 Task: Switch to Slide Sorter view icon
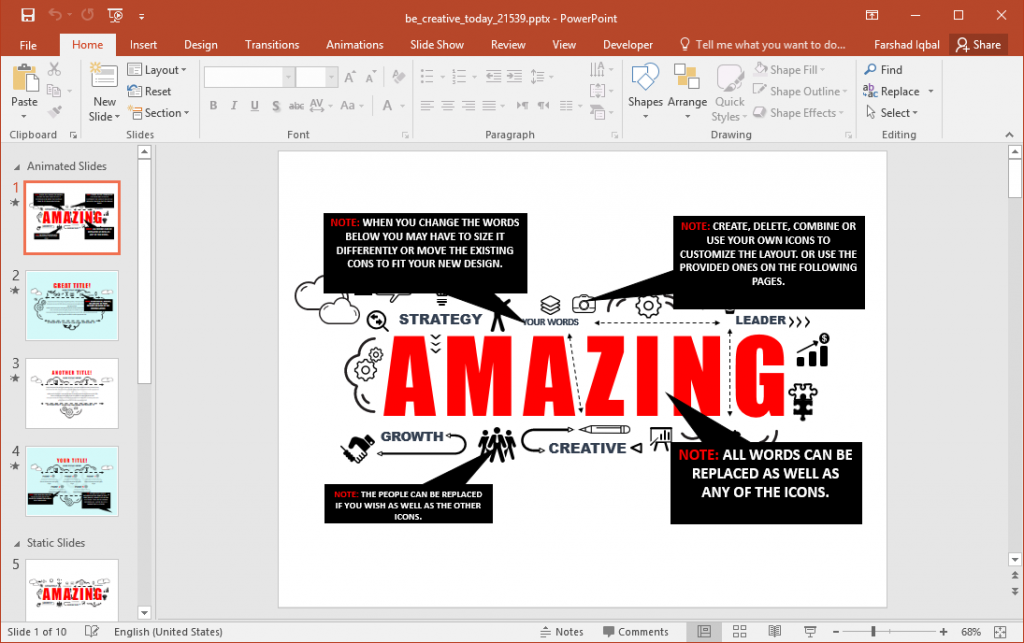tap(739, 631)
